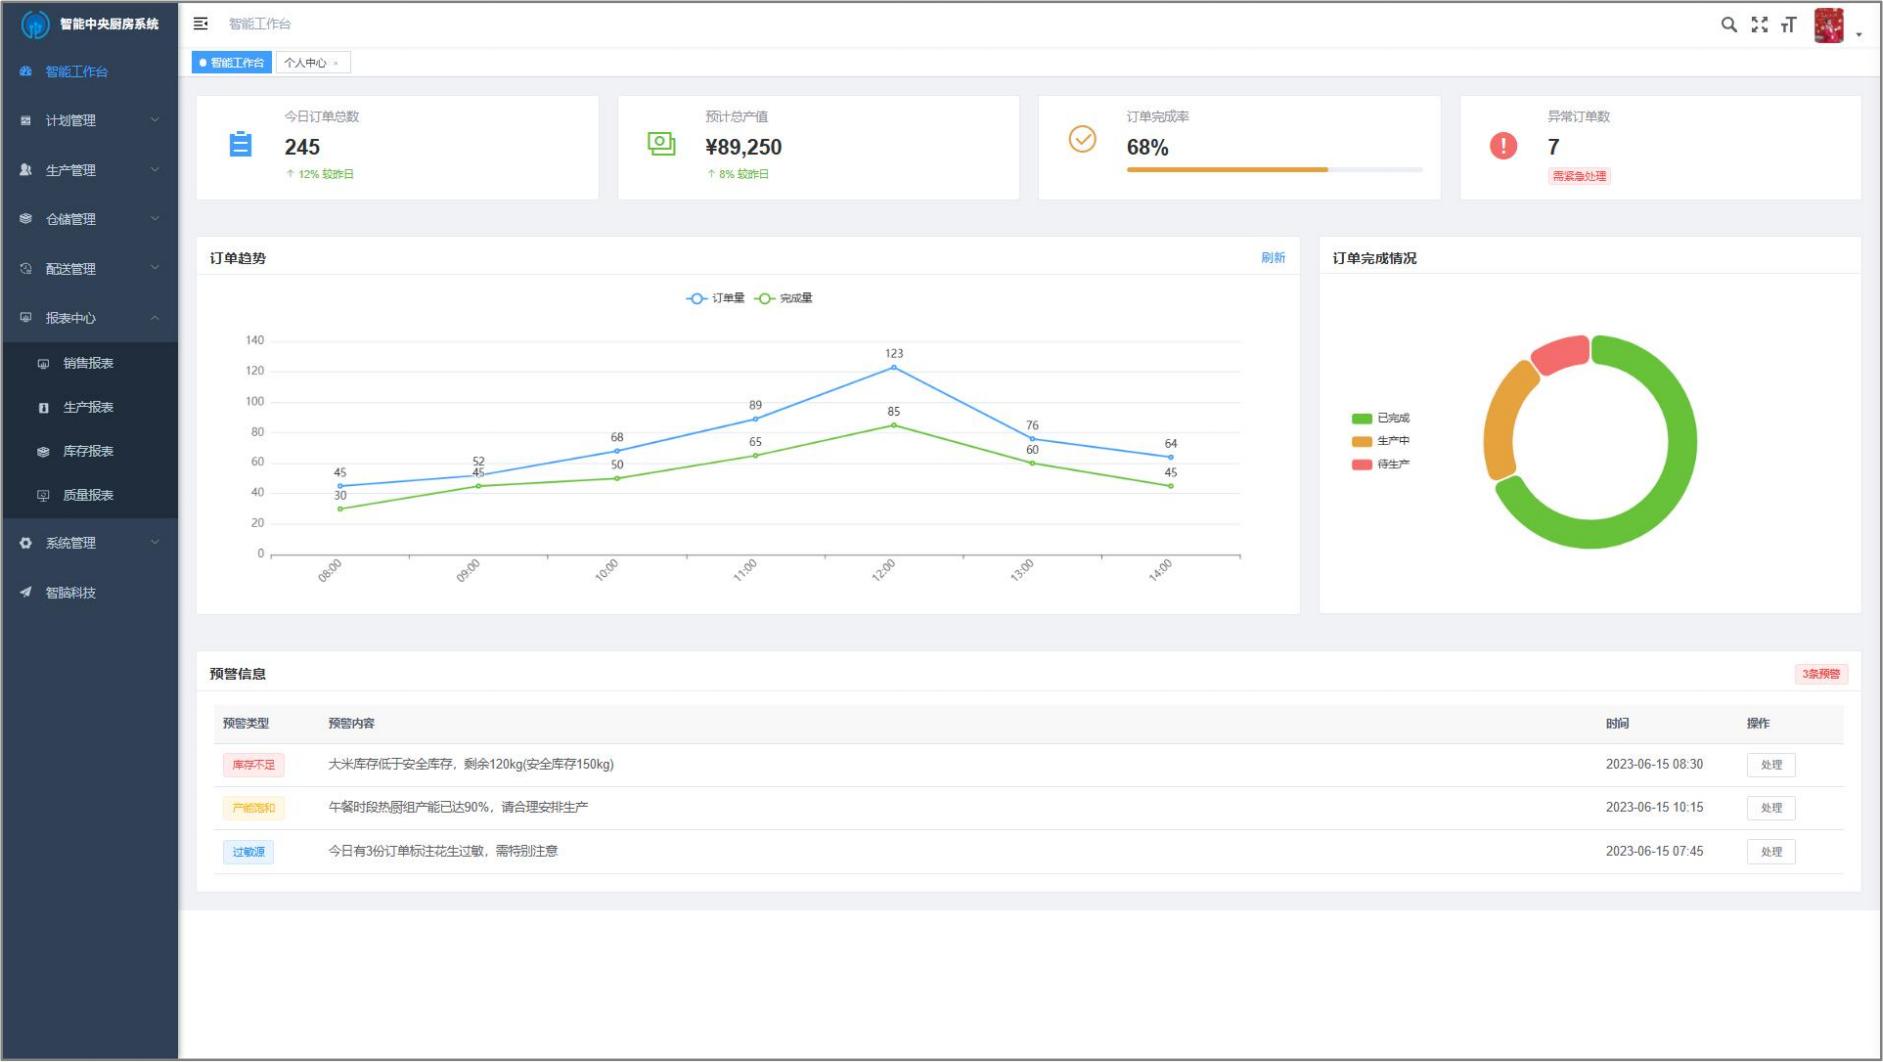Click the order completion rate checkmark icon
Viewport: 1883px width, 1062px height.
tap(1082, 139)
